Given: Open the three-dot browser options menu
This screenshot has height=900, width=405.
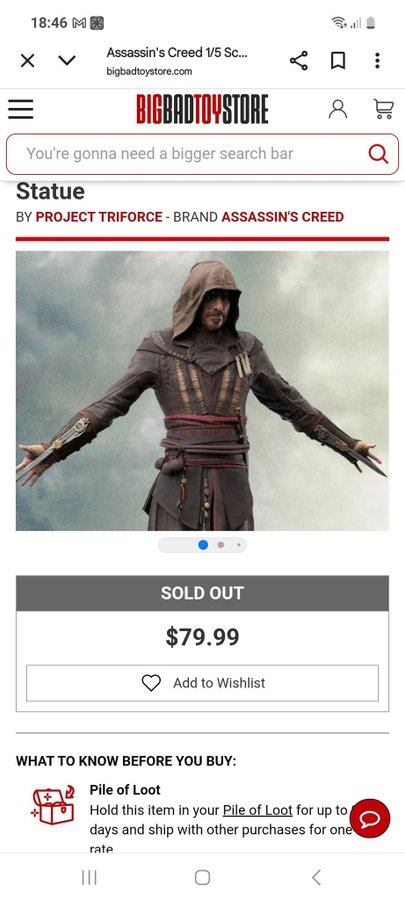Looking at the screenshot, I should 377,60.
